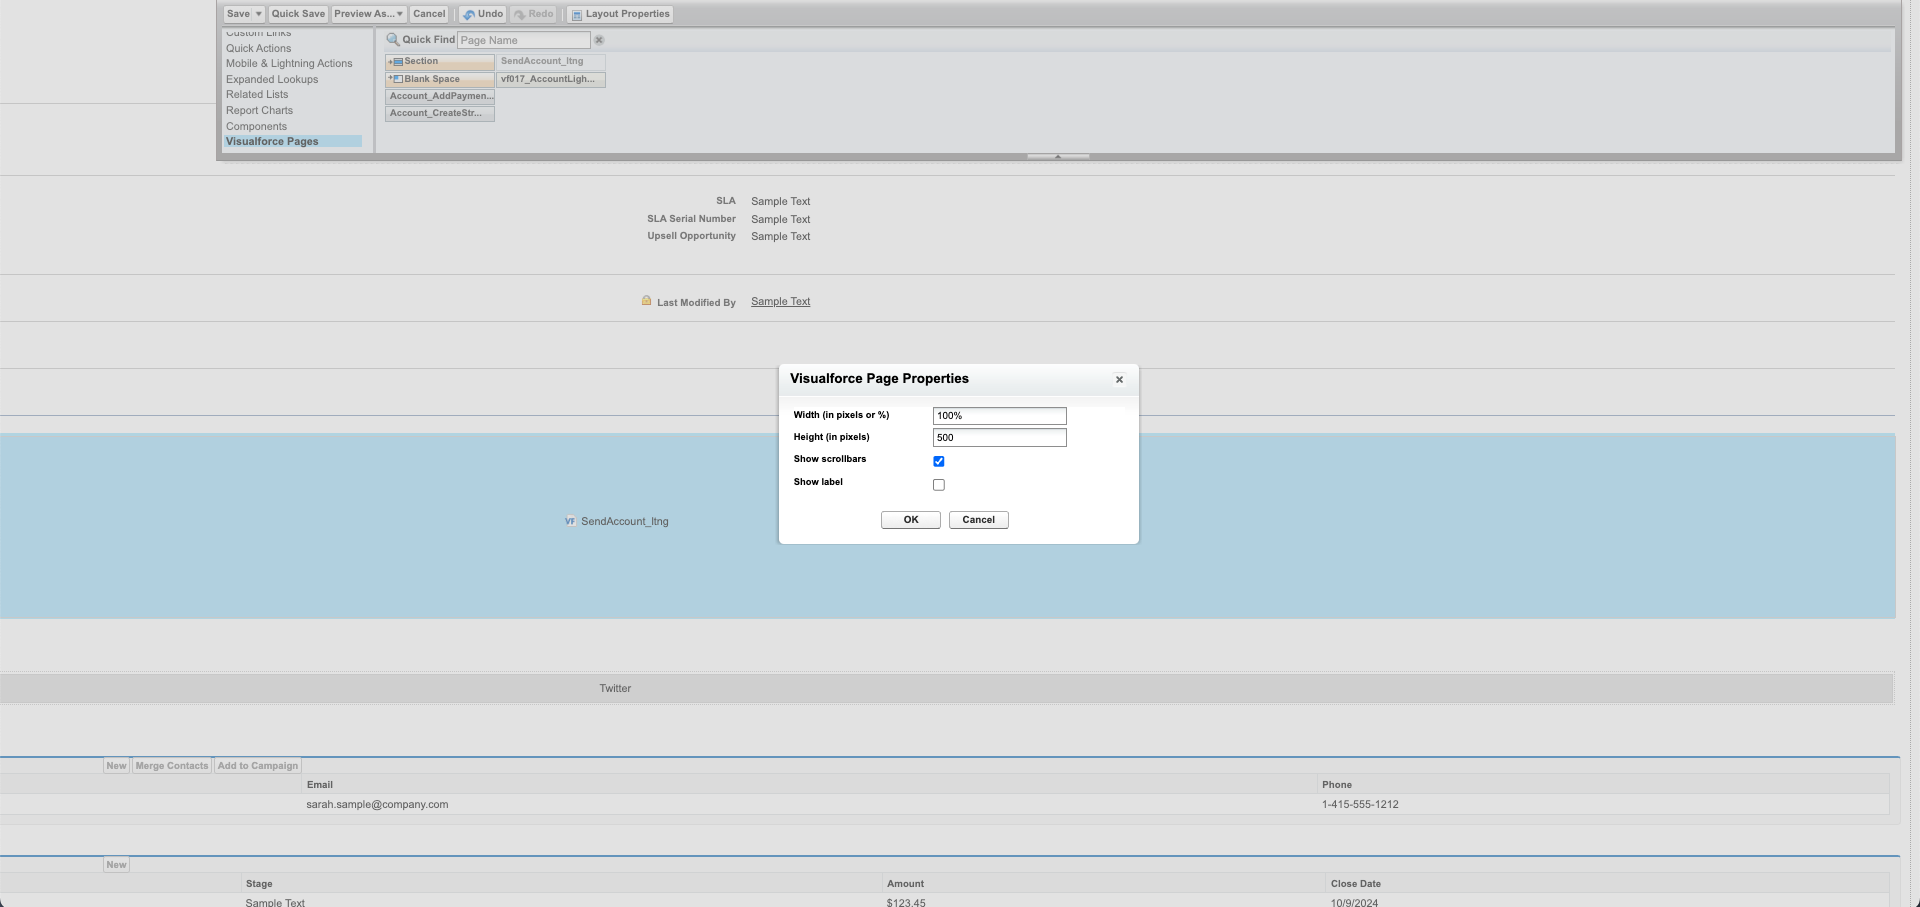Click the toolbar Cancel button
1920x907 pixels.
(429, 14)
